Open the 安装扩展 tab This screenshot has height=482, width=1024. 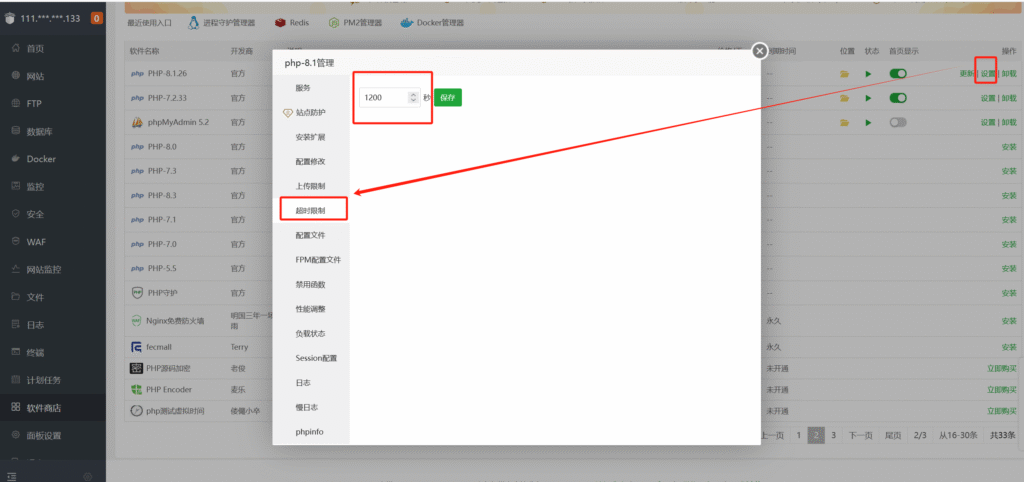click(x=311, y=137)
